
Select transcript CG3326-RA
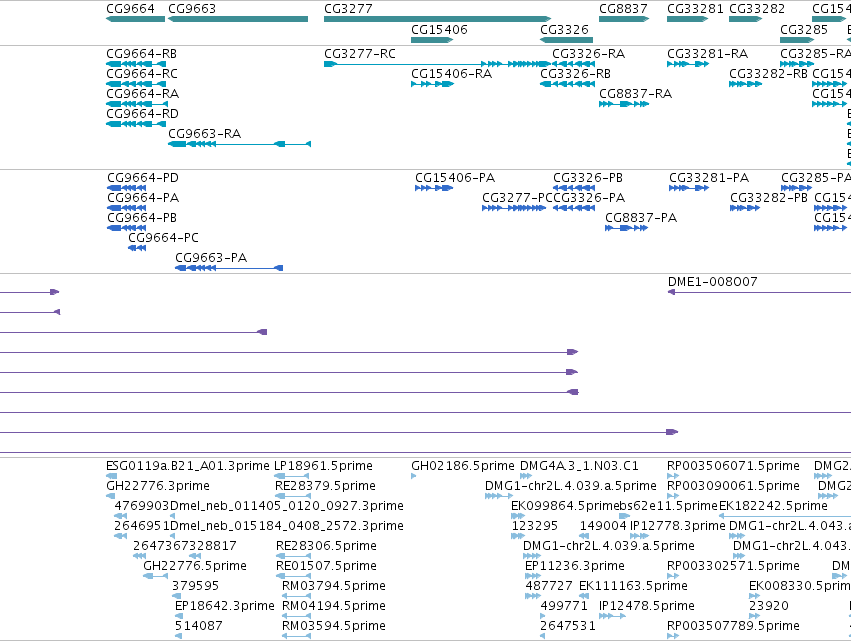tap(574, 64)
